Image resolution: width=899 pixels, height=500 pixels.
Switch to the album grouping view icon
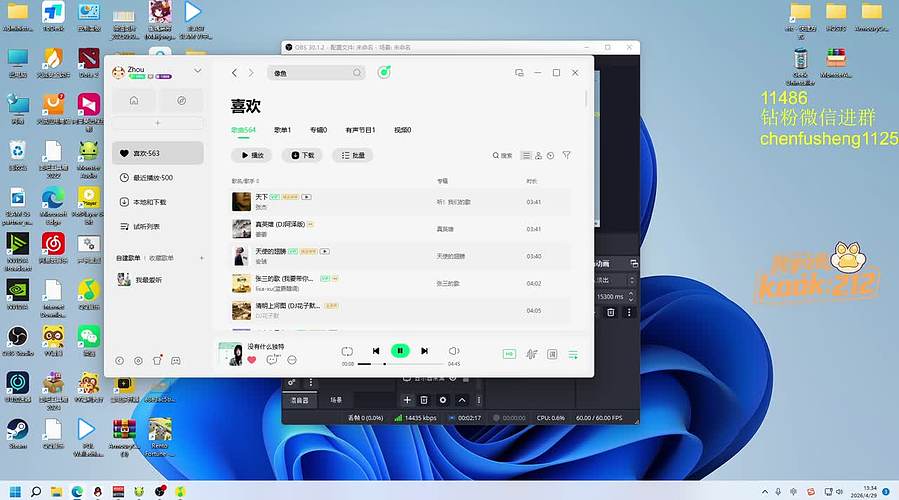tap(550, 155)
